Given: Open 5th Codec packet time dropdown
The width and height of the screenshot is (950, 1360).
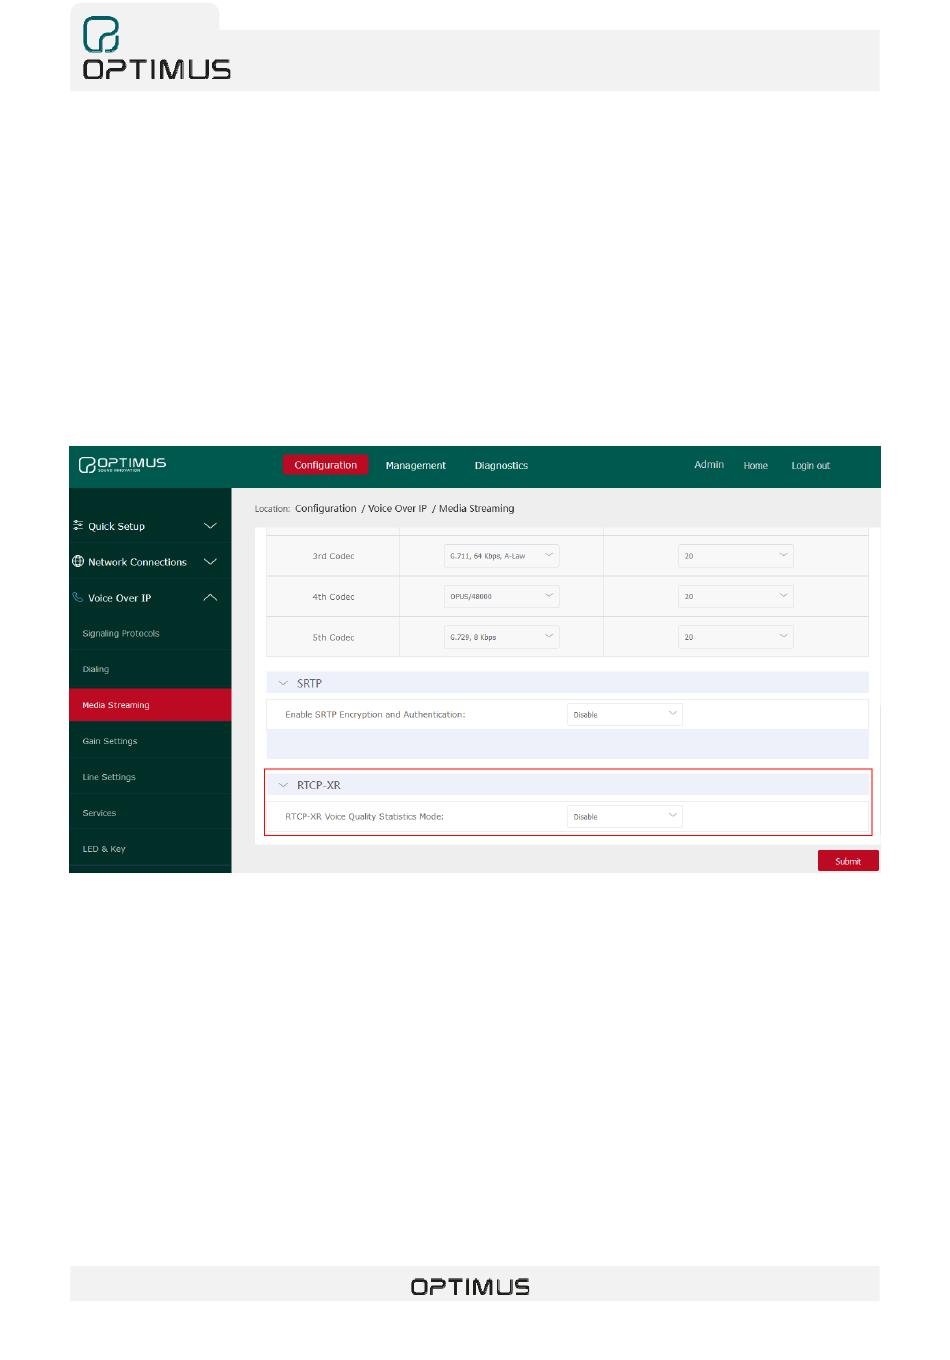Looking at the screenshot, I should [x=735, y=637].
